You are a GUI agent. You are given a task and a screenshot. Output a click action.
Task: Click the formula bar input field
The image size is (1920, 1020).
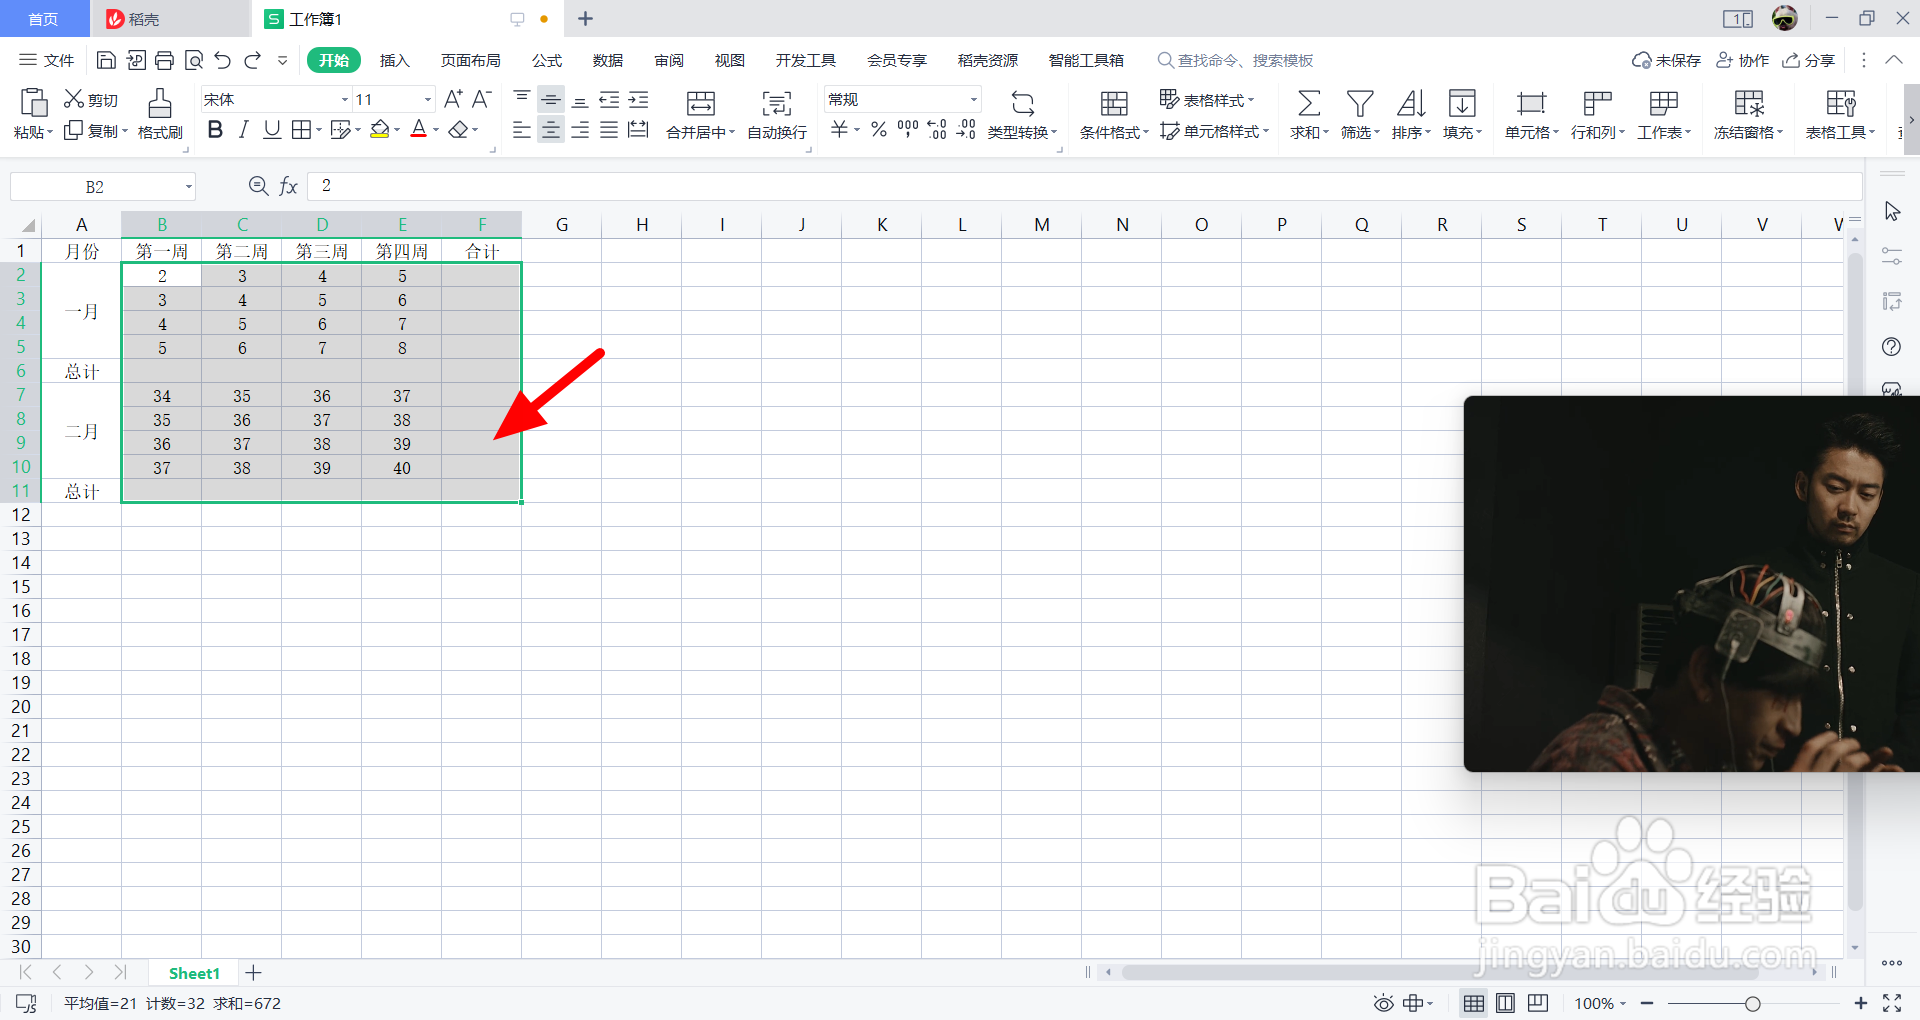click(x=1085, y=186)
